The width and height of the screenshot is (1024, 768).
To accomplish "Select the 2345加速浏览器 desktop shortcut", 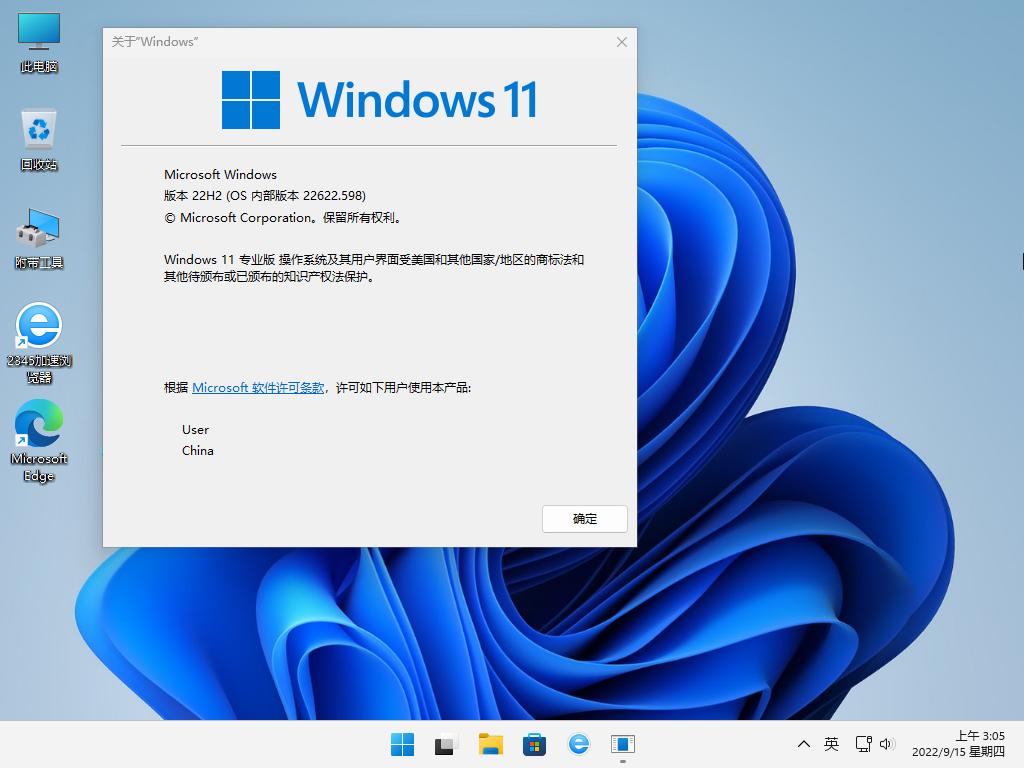I will pos(39,342).
